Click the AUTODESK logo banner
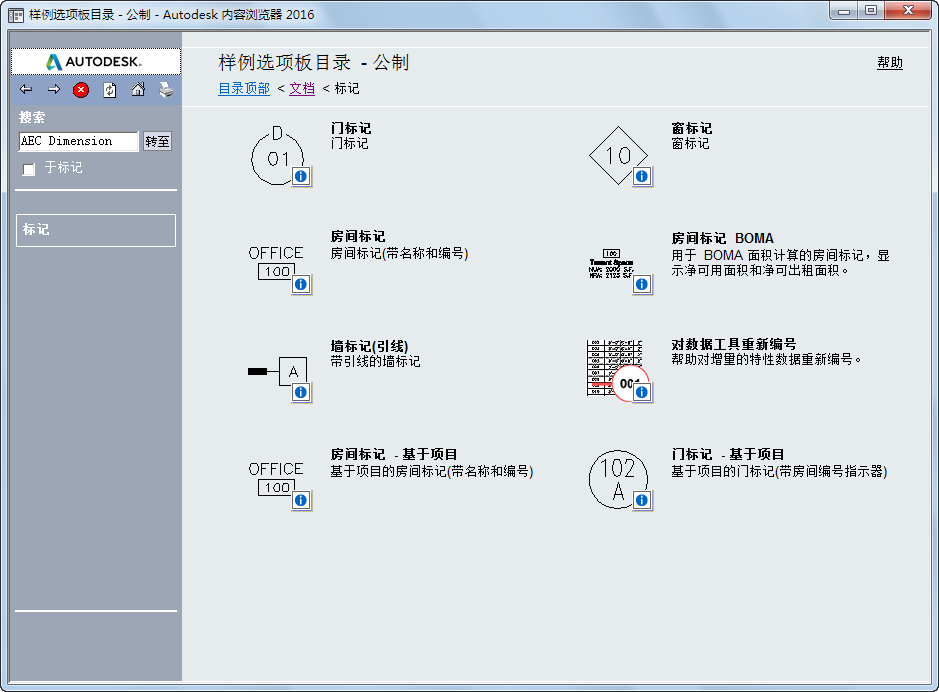The width and height of the screenshot is (939, 692). click(x=96, y=61)
